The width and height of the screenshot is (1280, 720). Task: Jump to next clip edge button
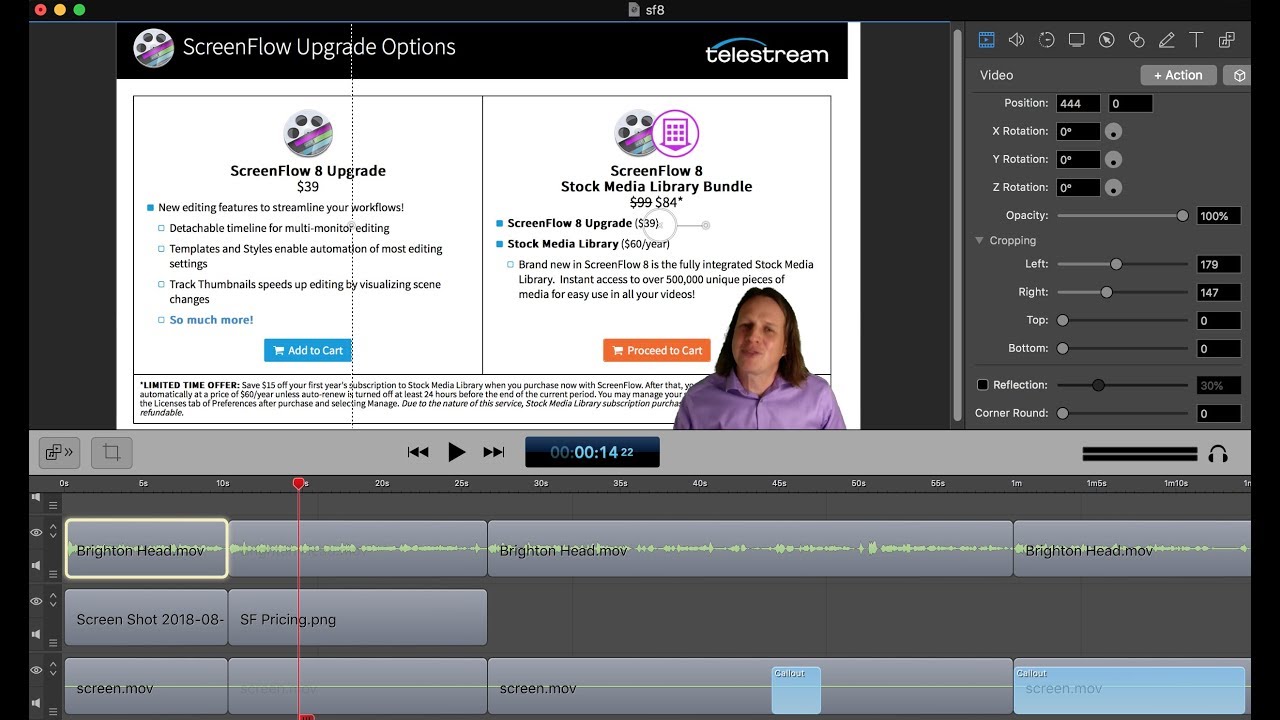point(494,452)
